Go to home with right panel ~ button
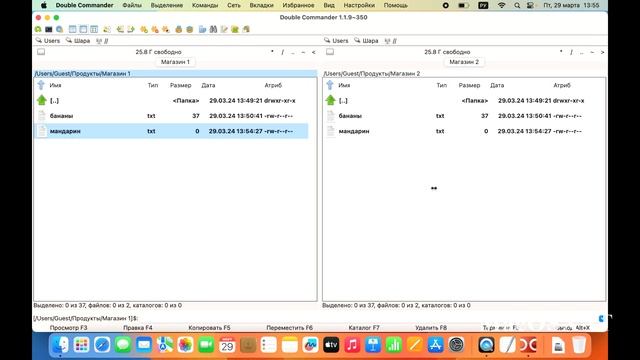The image size is (640, 360). (x=592, y=52)
